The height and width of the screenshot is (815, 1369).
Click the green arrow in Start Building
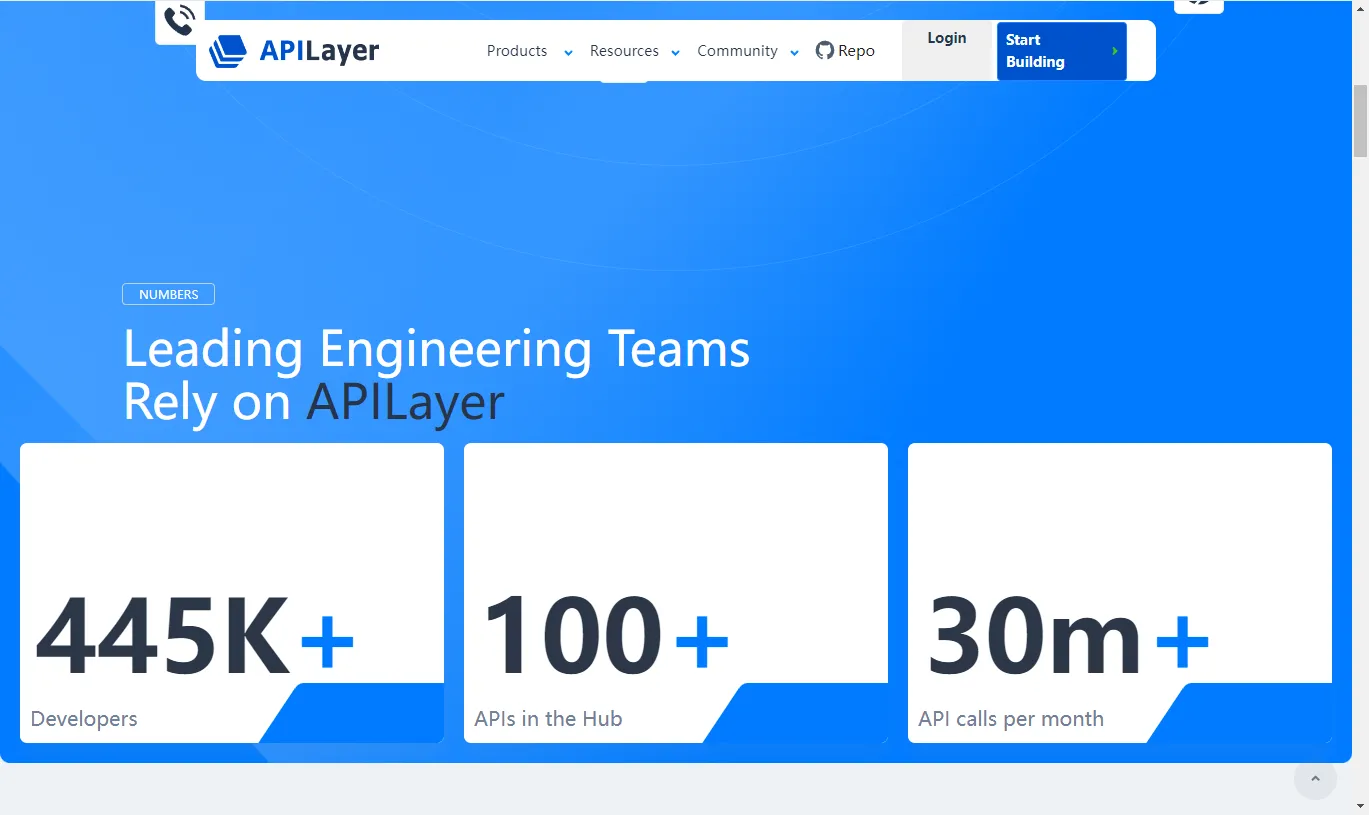coord(1115,51)
